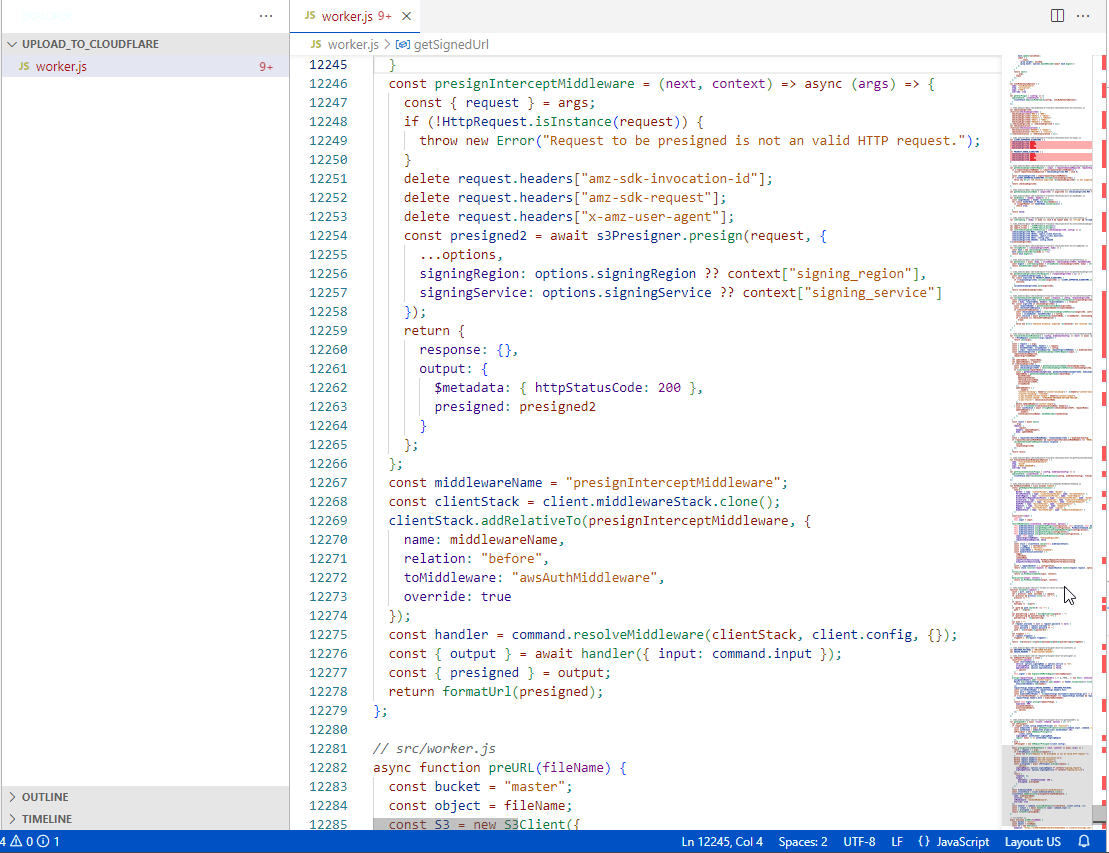Open the editor More Actions ellipsis menu
Viewport: 1109px width, 853px height.
(x=1085, y=15)
